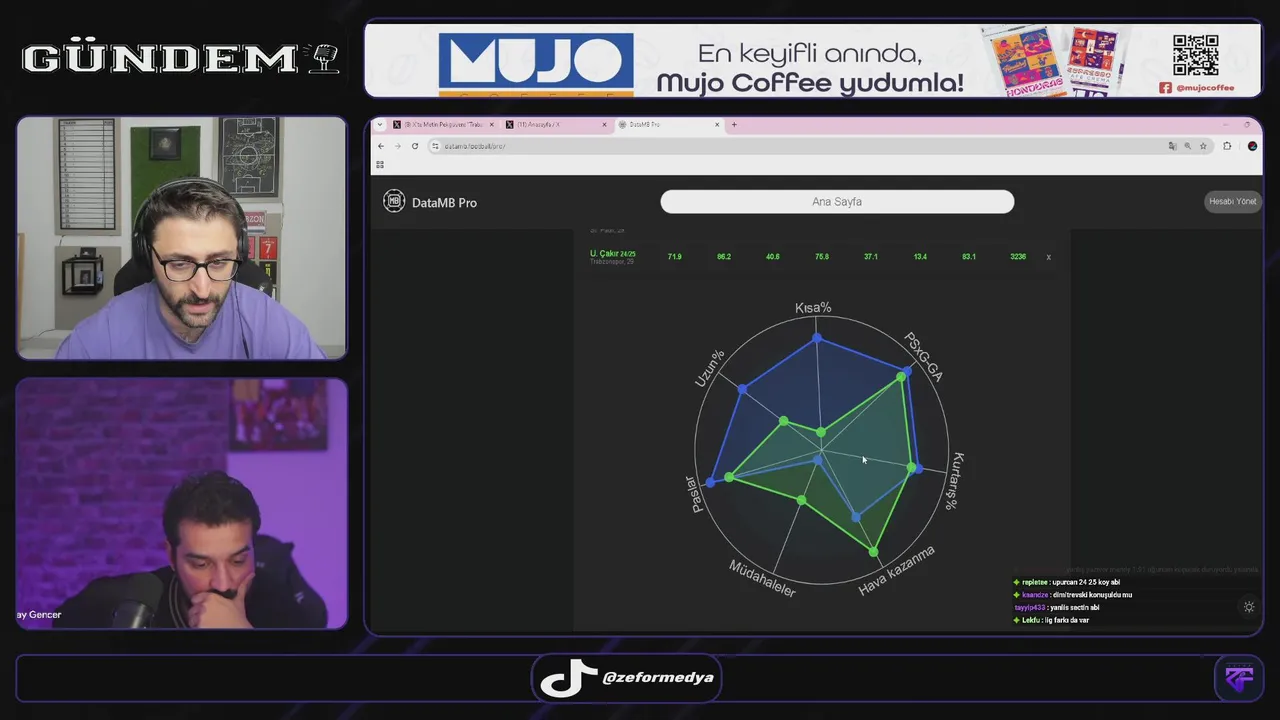Click the 71.9 value in player row
The image size is (1280, 720).
(675, 257)
